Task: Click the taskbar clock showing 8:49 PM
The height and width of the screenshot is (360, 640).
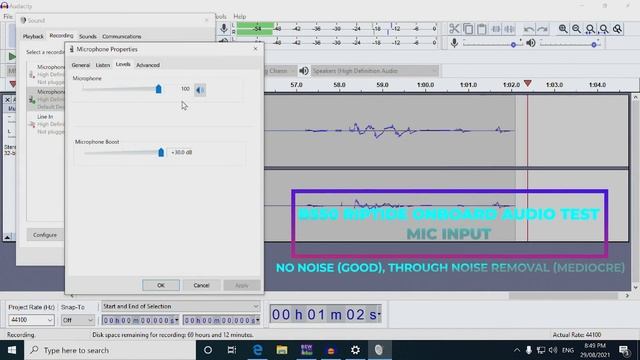Action: pyautogui.click(x=595, y=350)
